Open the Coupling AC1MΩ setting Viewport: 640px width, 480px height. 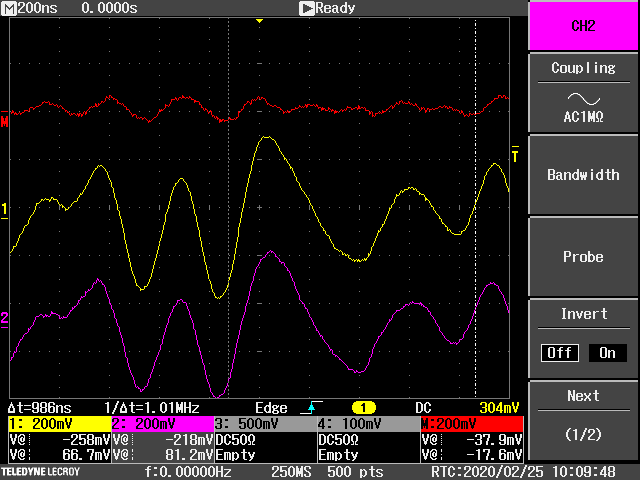tap(583, 93)
